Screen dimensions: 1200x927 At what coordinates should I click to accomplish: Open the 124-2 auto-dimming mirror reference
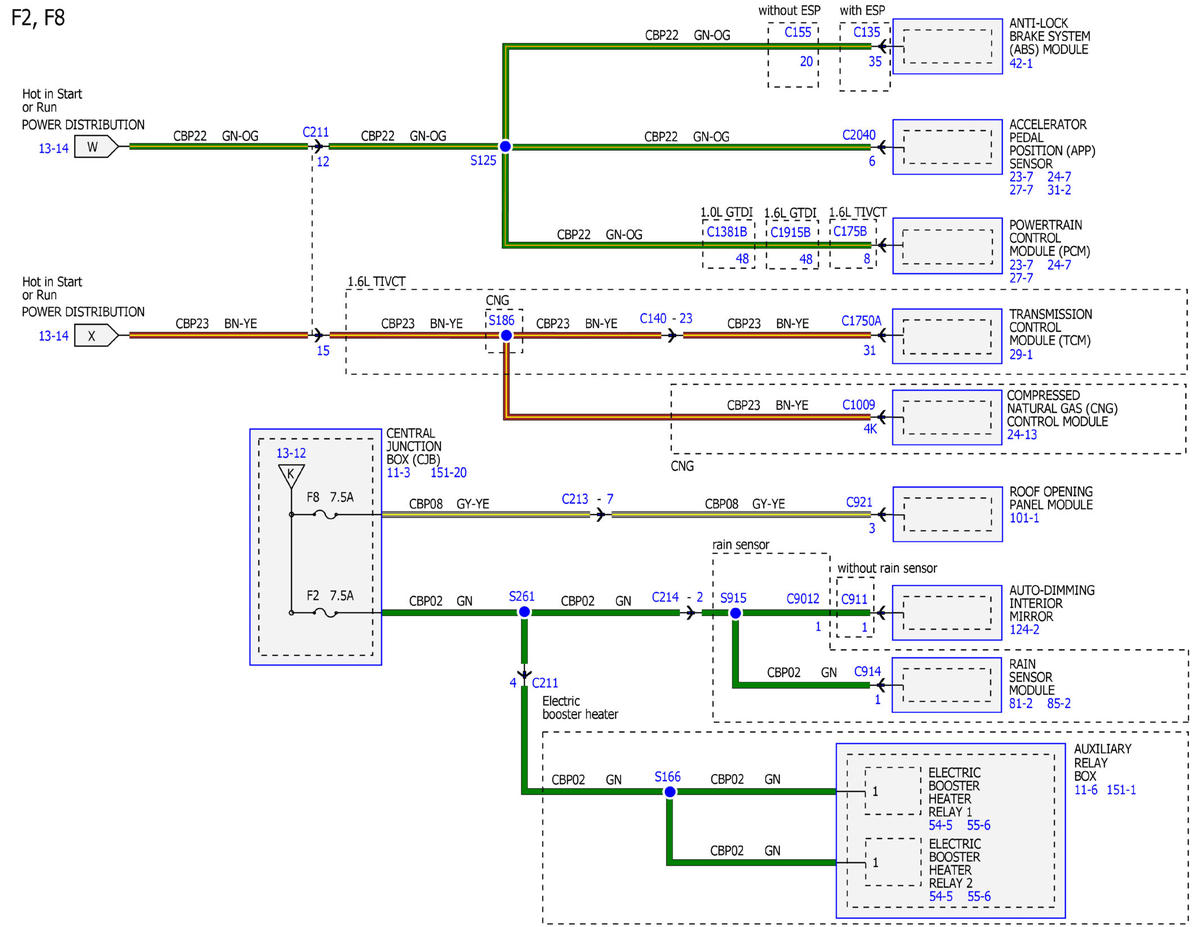coord(1023,629)
